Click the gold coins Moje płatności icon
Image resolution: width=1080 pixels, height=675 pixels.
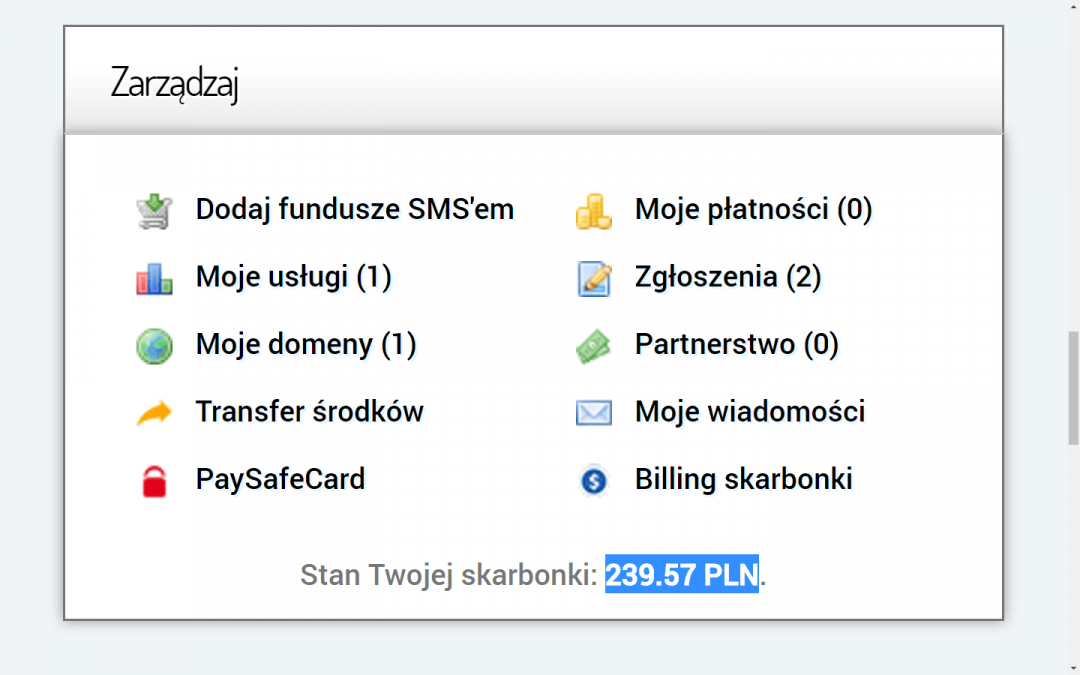pos(593,212)
